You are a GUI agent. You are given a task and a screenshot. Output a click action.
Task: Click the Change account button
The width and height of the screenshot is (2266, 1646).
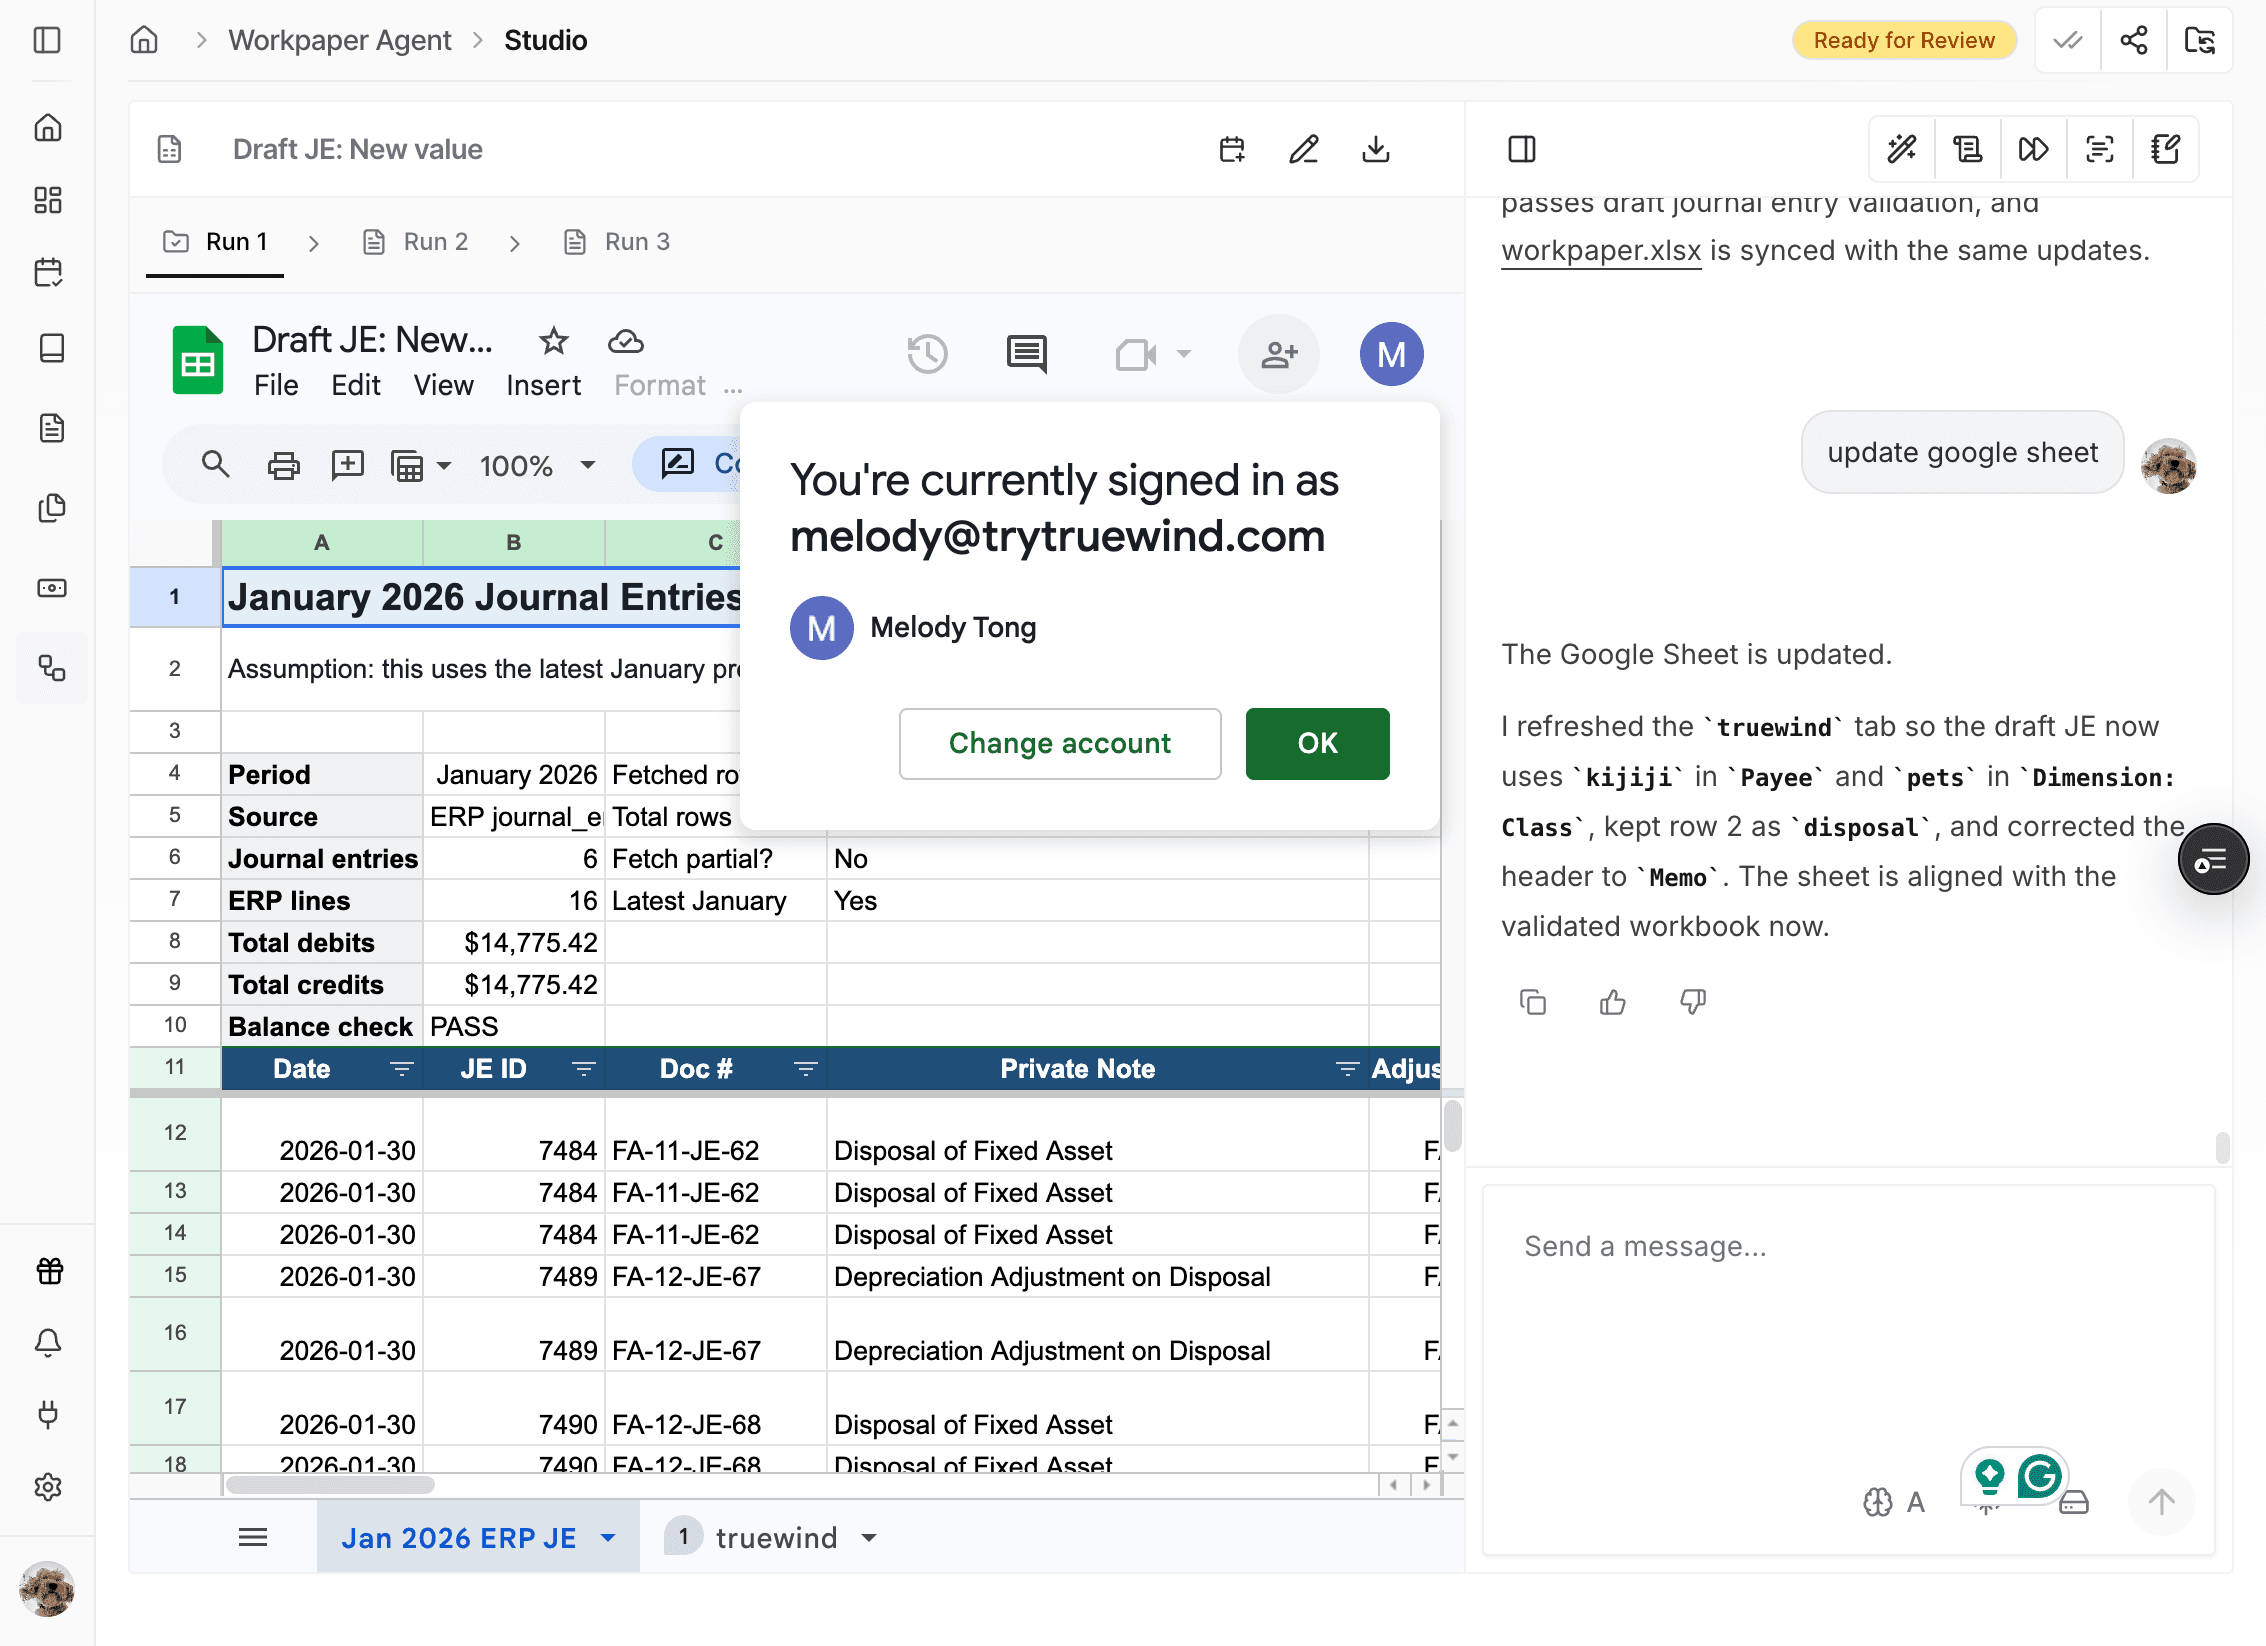click(x=1059, y=743)
